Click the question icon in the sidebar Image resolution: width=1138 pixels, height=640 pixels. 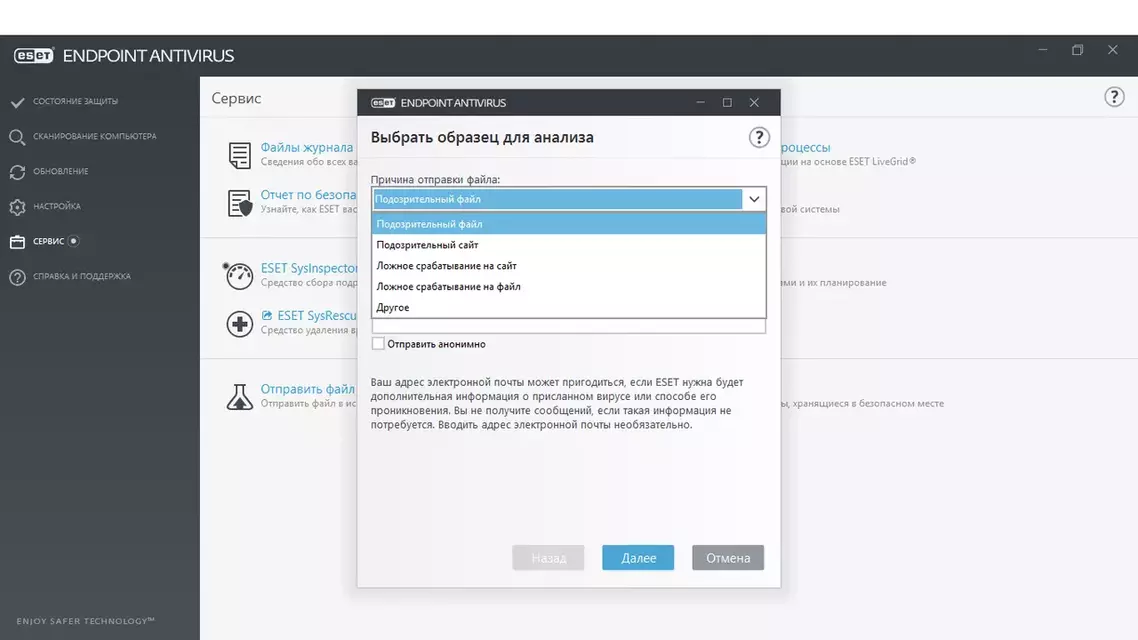[17, 277]
